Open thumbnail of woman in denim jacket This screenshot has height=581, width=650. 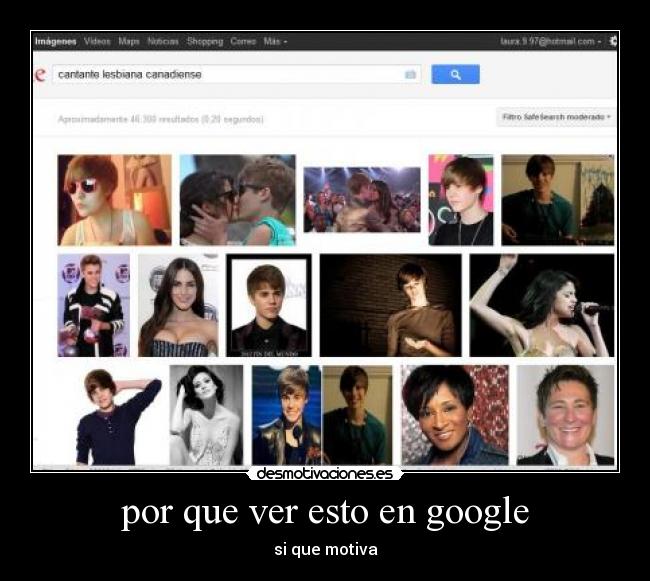tap(455, 415)
